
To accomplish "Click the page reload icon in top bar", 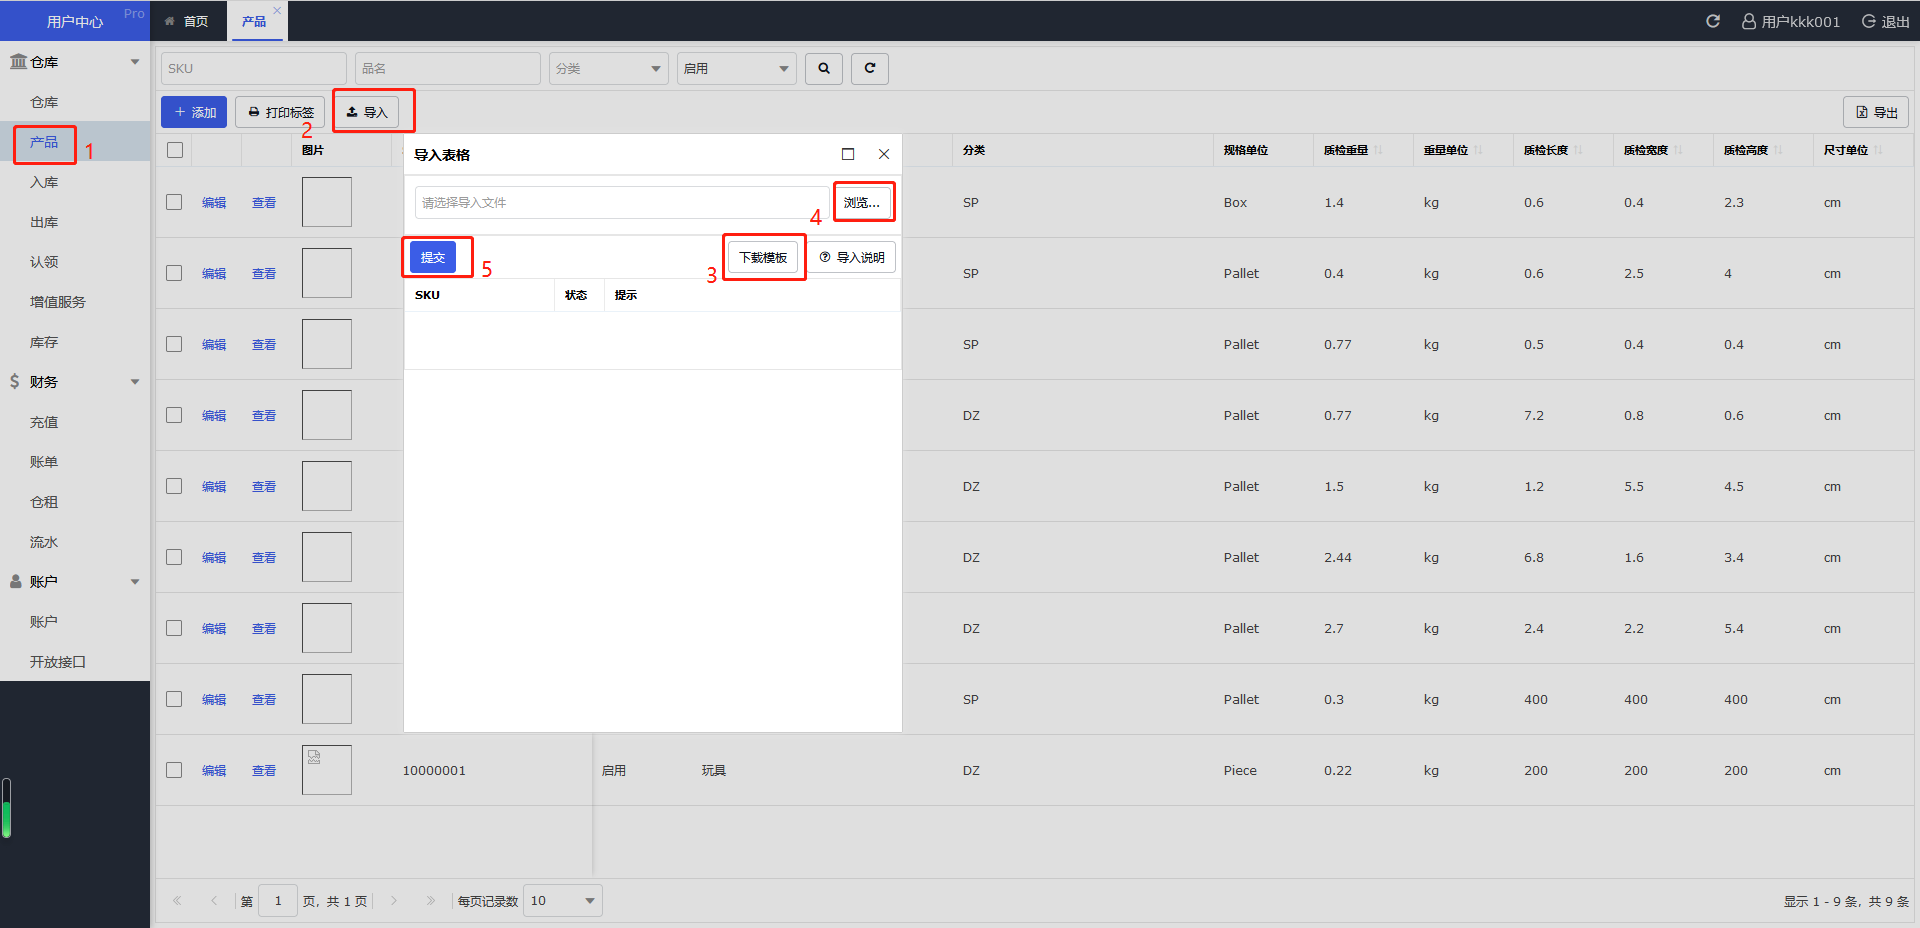I will [x=1713, y=21].
